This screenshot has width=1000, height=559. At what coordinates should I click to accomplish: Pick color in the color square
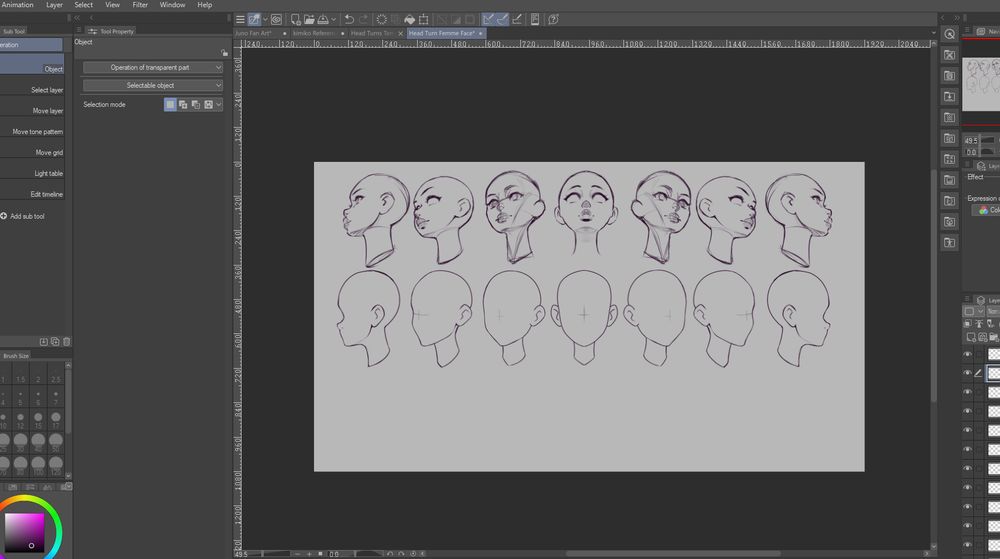(x=24, y=532)
